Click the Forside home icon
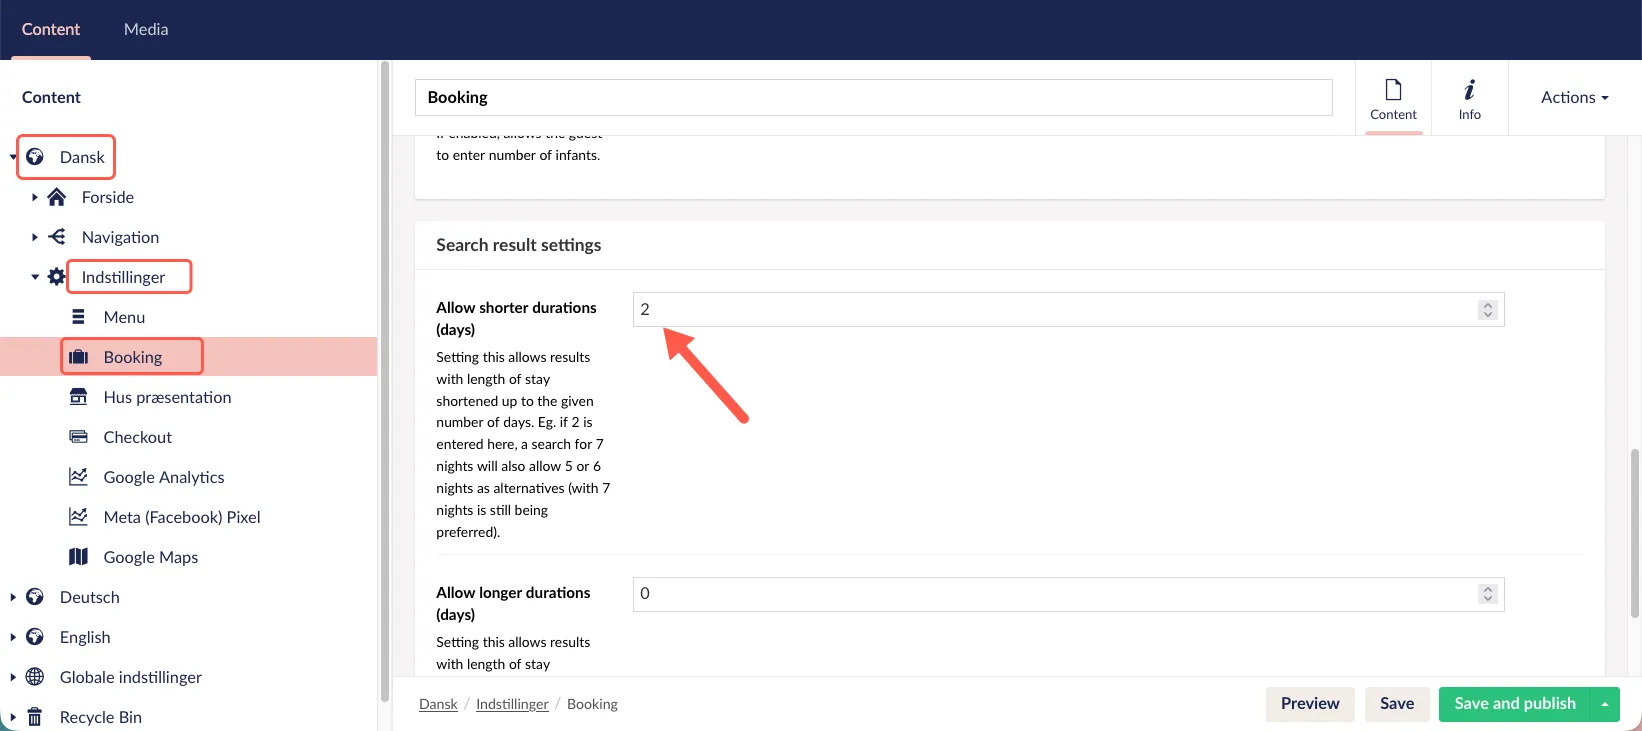1642x731 pixels. [57, 197]
